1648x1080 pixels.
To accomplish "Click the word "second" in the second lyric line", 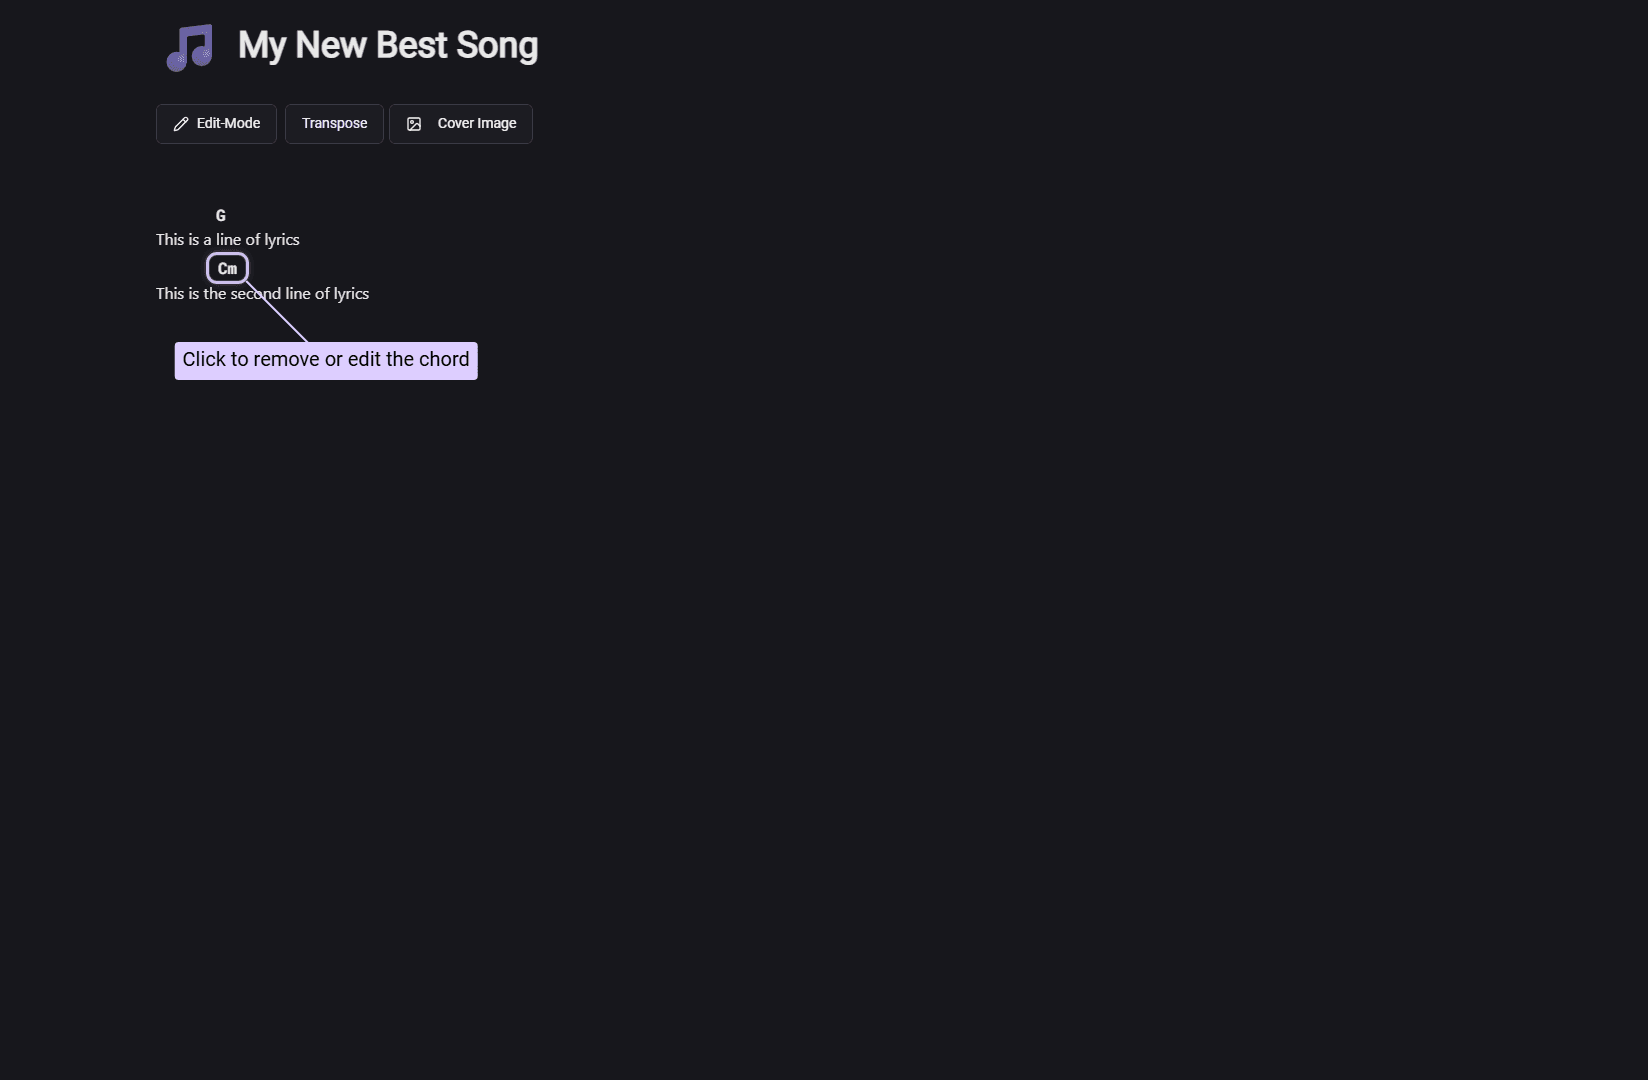I will tap(255, 294).
